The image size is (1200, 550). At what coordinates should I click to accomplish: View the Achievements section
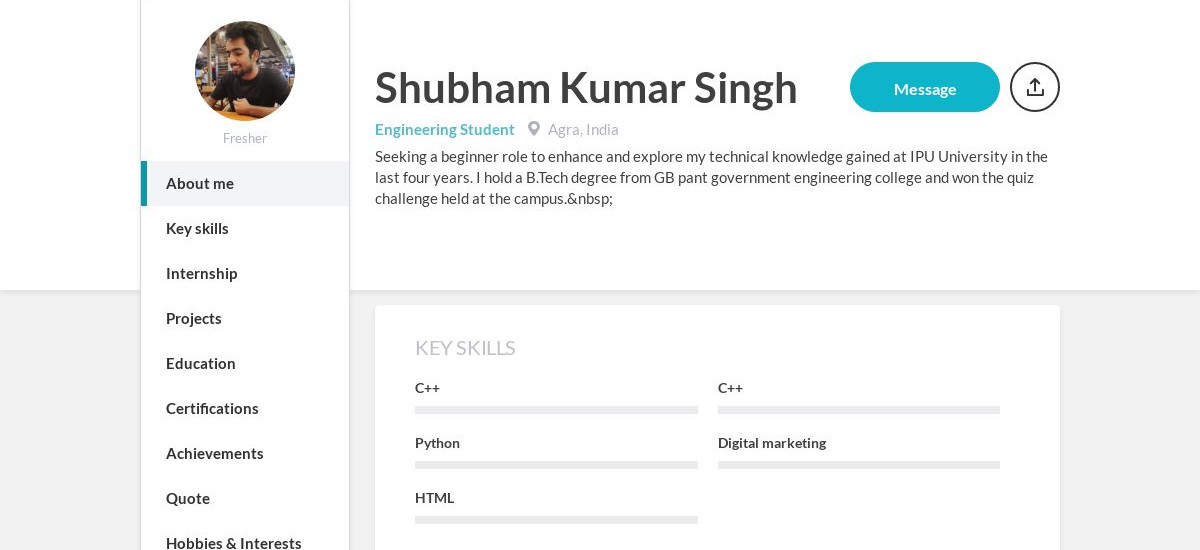[x=245, y=453]
